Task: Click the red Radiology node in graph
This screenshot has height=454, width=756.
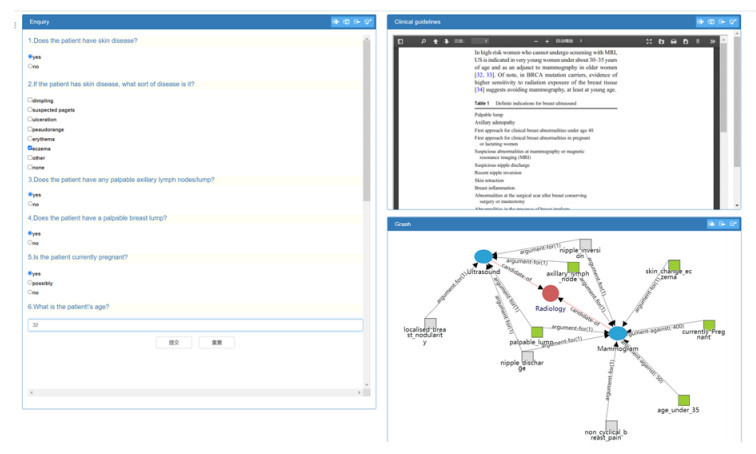Action: 550,293
